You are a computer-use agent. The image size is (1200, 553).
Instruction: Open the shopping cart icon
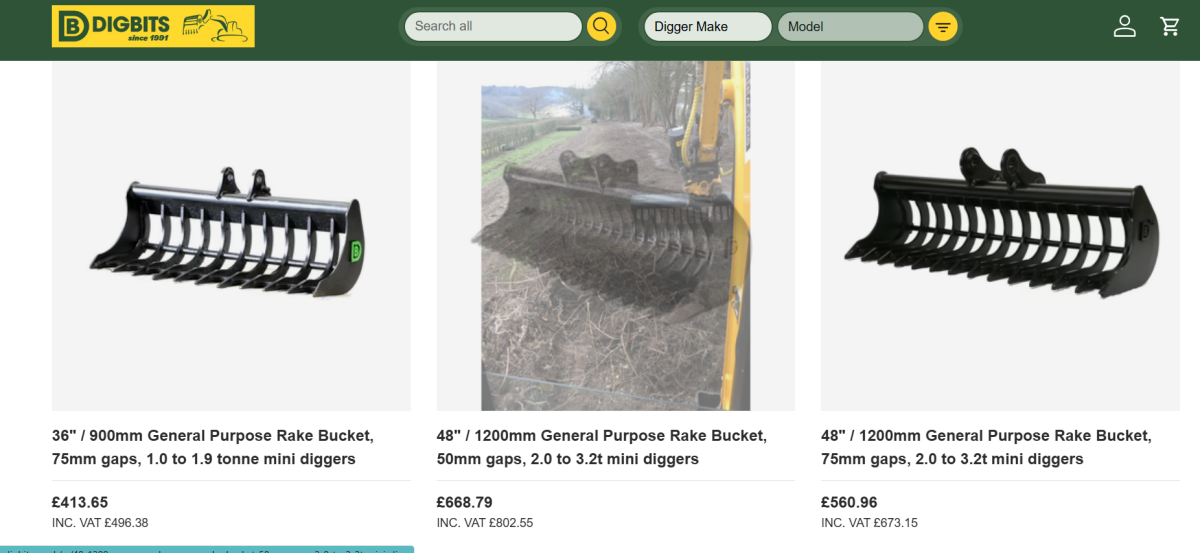tap(1170, 26)
